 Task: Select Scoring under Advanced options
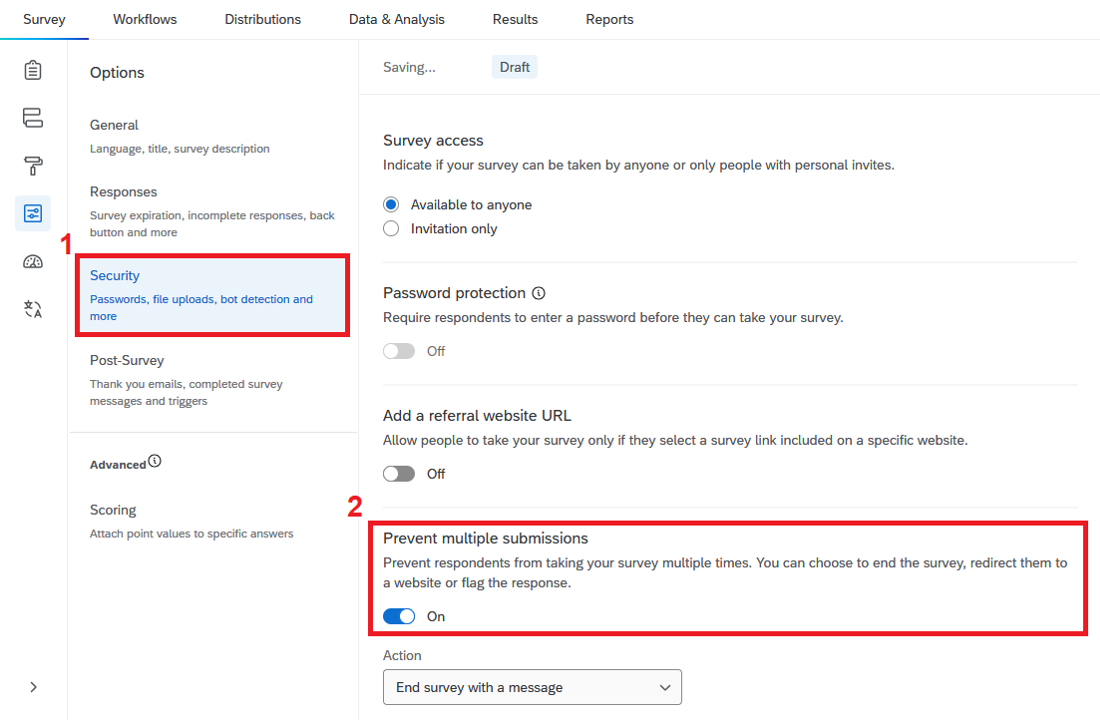pos(113,510)
